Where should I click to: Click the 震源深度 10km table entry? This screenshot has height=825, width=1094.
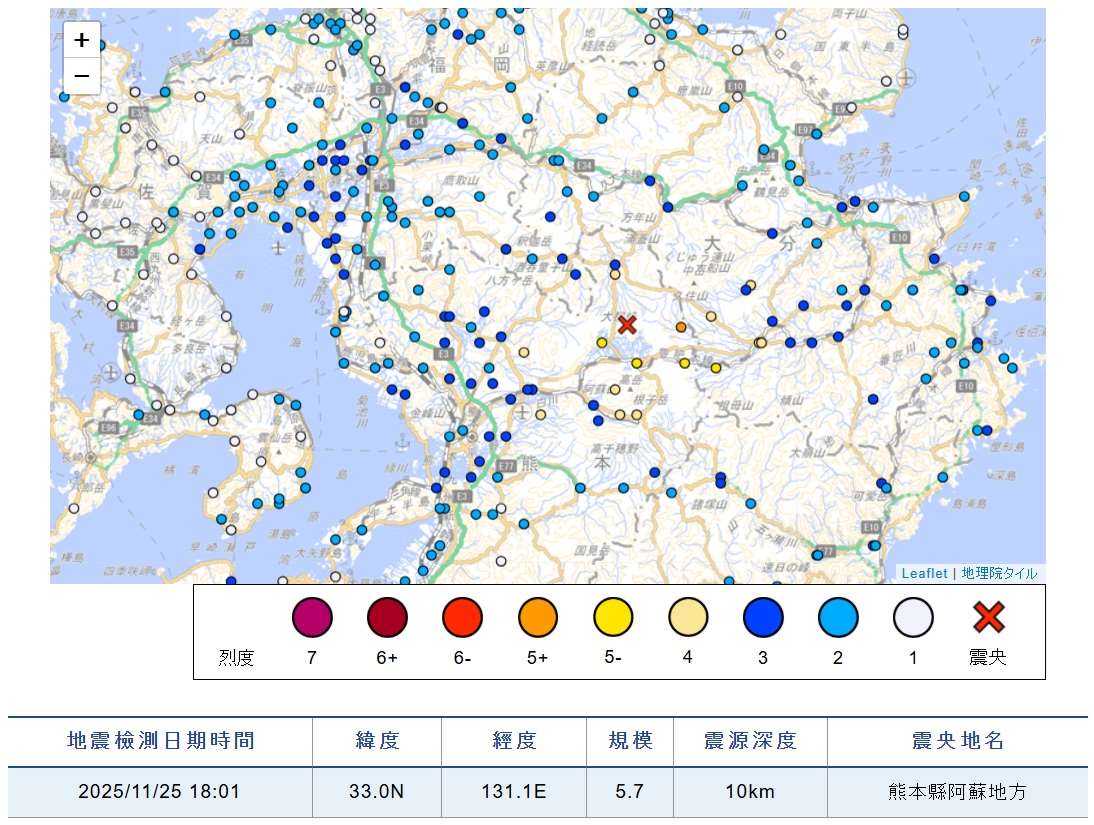tap(751, 790)
